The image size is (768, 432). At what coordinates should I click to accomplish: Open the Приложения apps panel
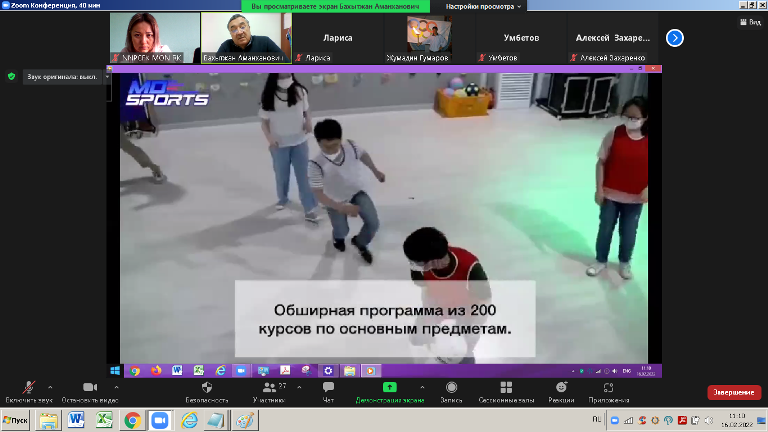point(608,392)
